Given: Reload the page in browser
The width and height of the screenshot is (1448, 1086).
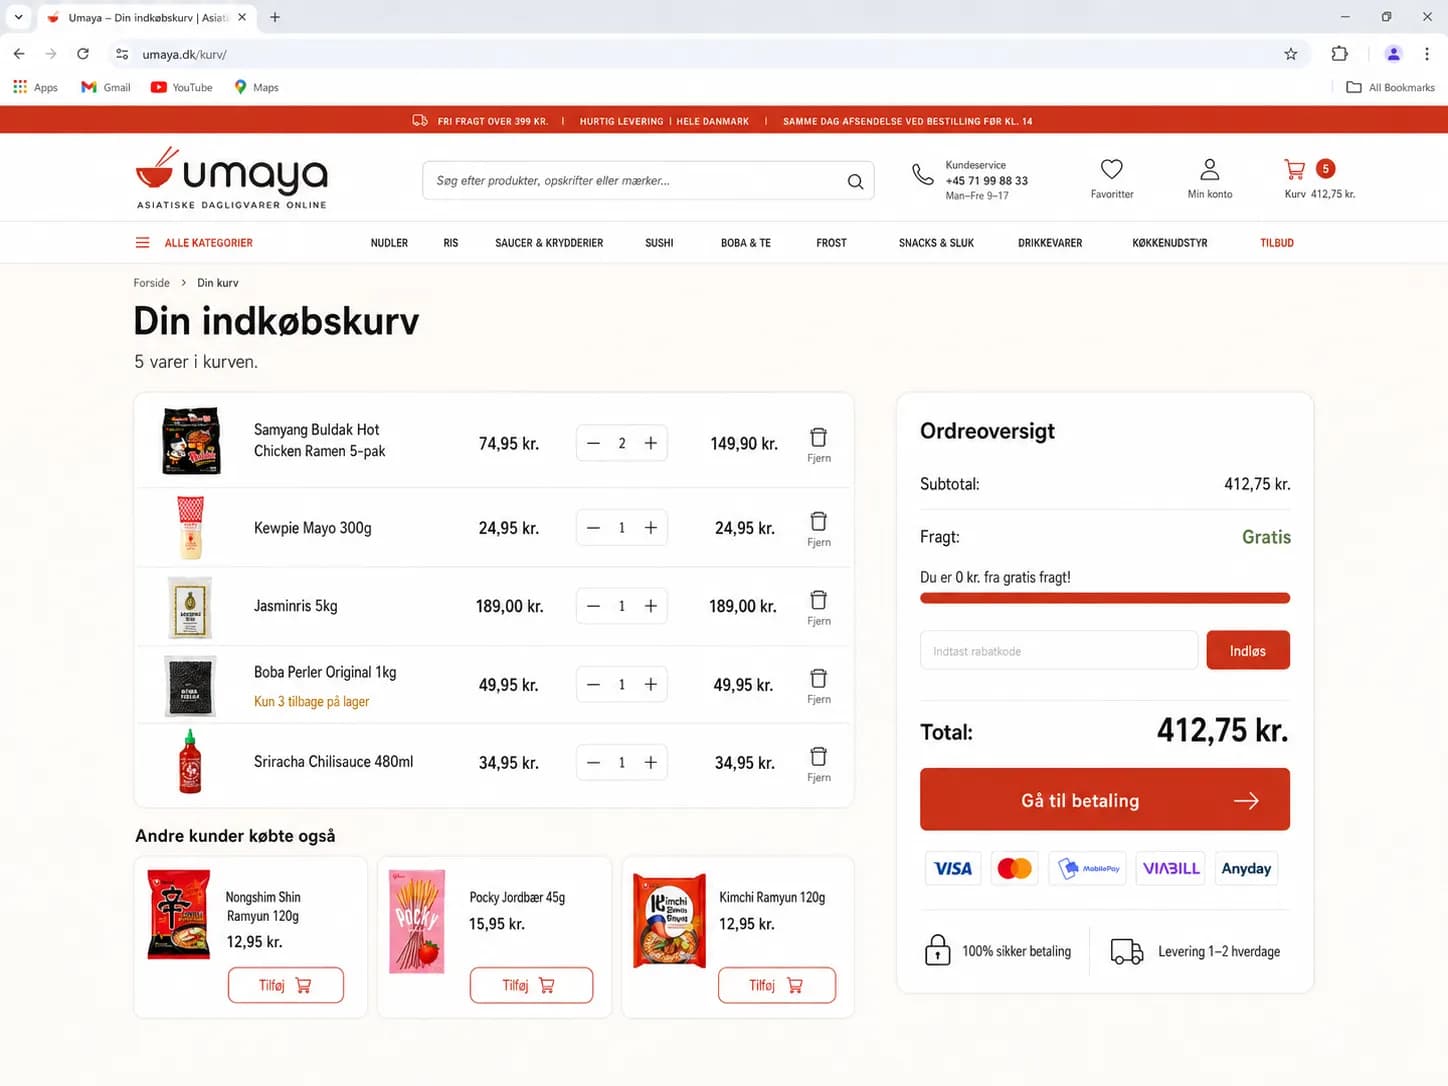Looking at the screenshot, I should (83, 54).
